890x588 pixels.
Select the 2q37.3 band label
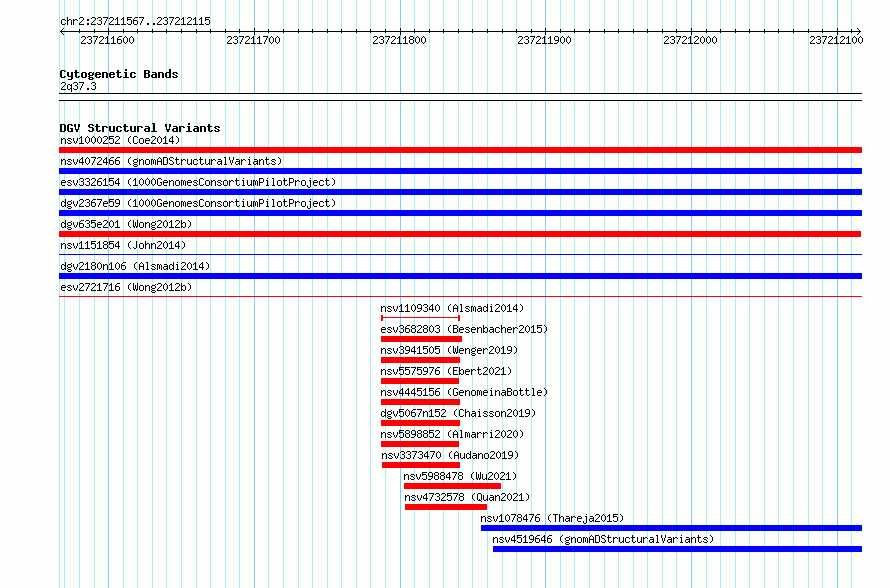78,86
